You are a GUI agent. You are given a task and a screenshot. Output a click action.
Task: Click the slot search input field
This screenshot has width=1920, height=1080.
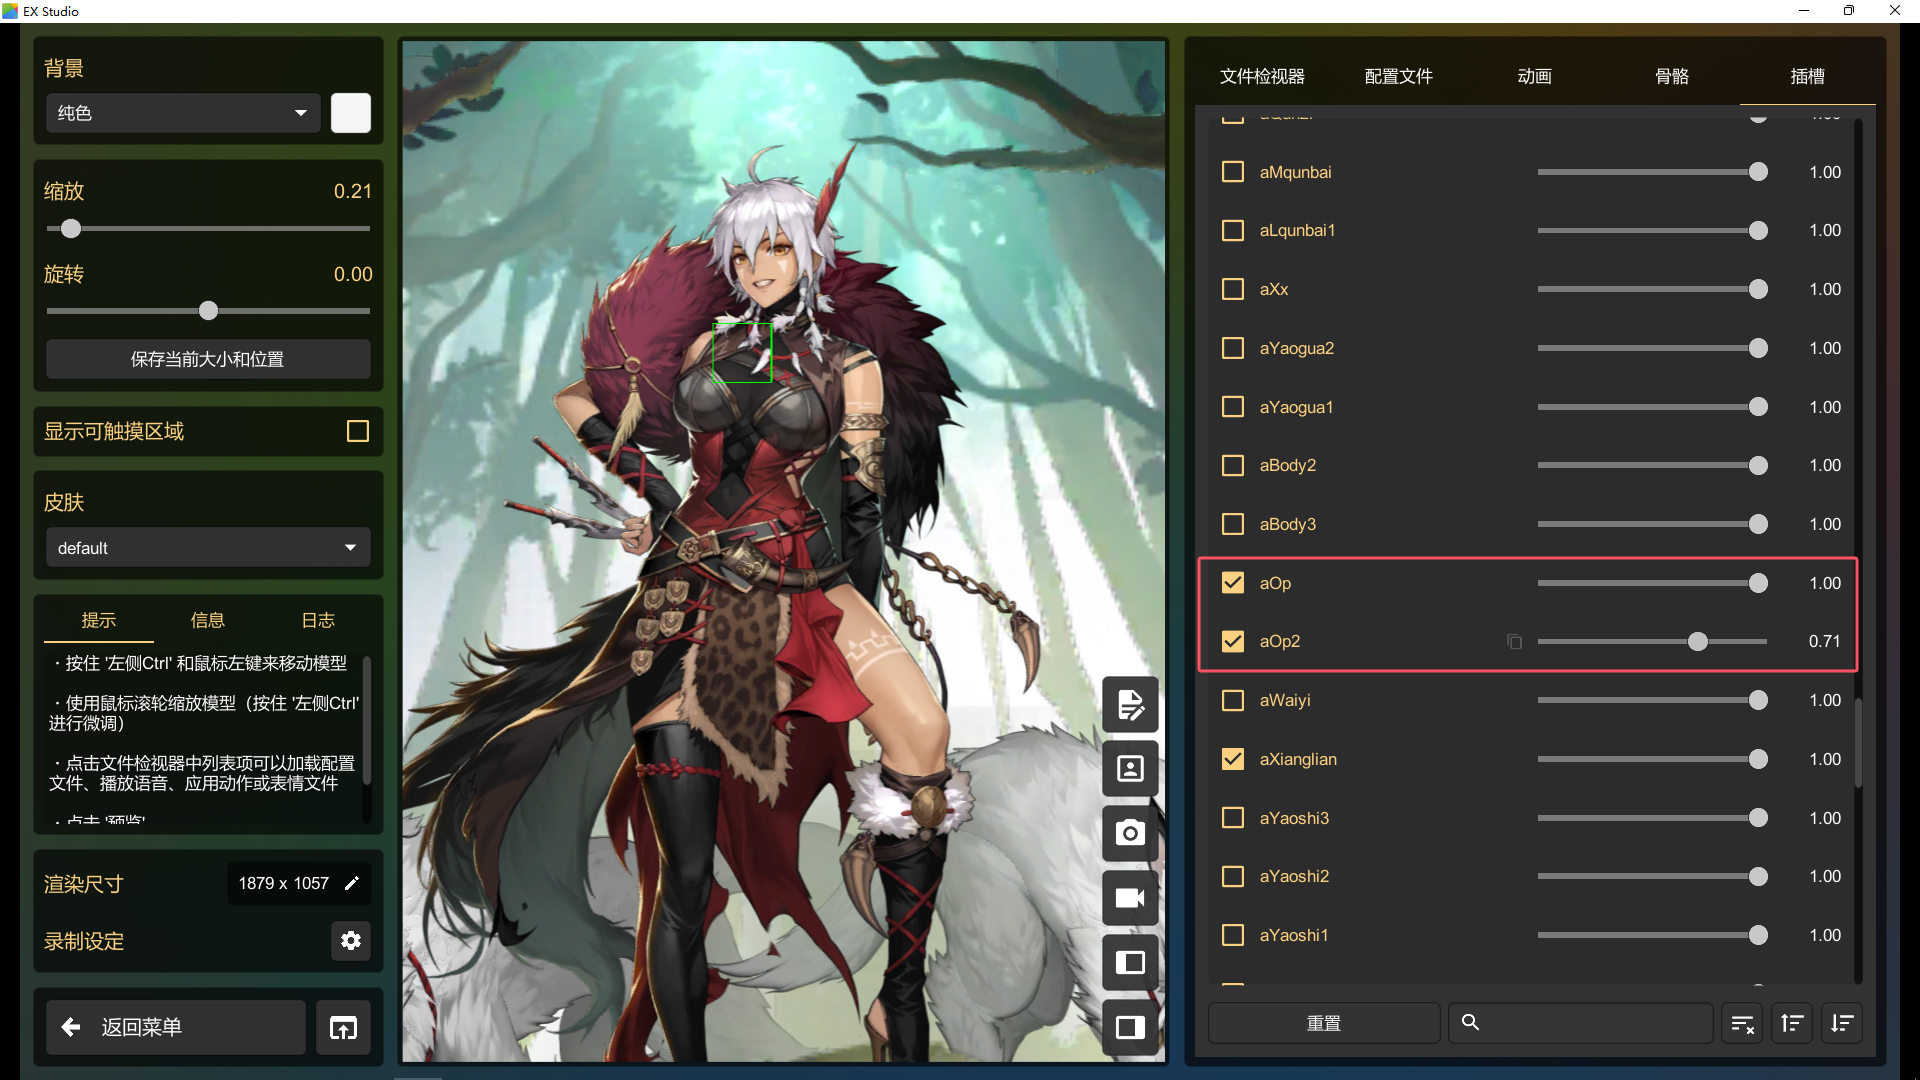(x=1590, y=1023)
